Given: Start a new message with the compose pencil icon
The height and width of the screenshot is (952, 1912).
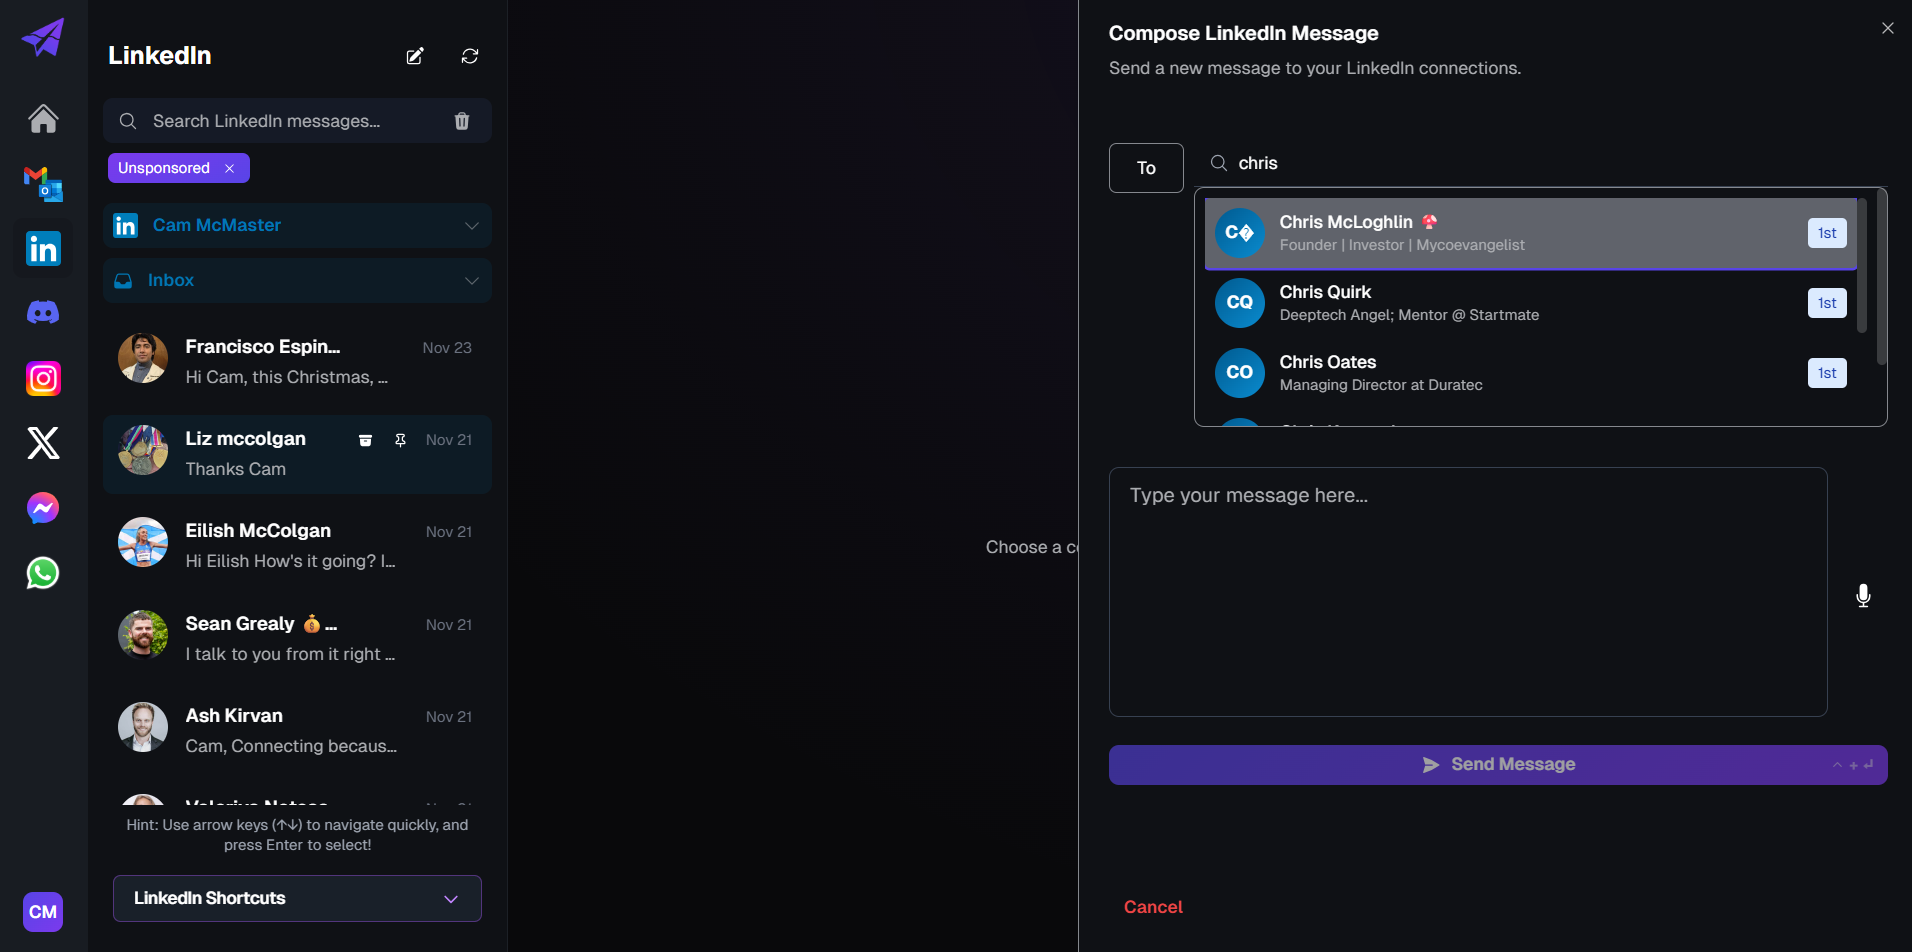Looking at the screenshot, I should (415, 56).
